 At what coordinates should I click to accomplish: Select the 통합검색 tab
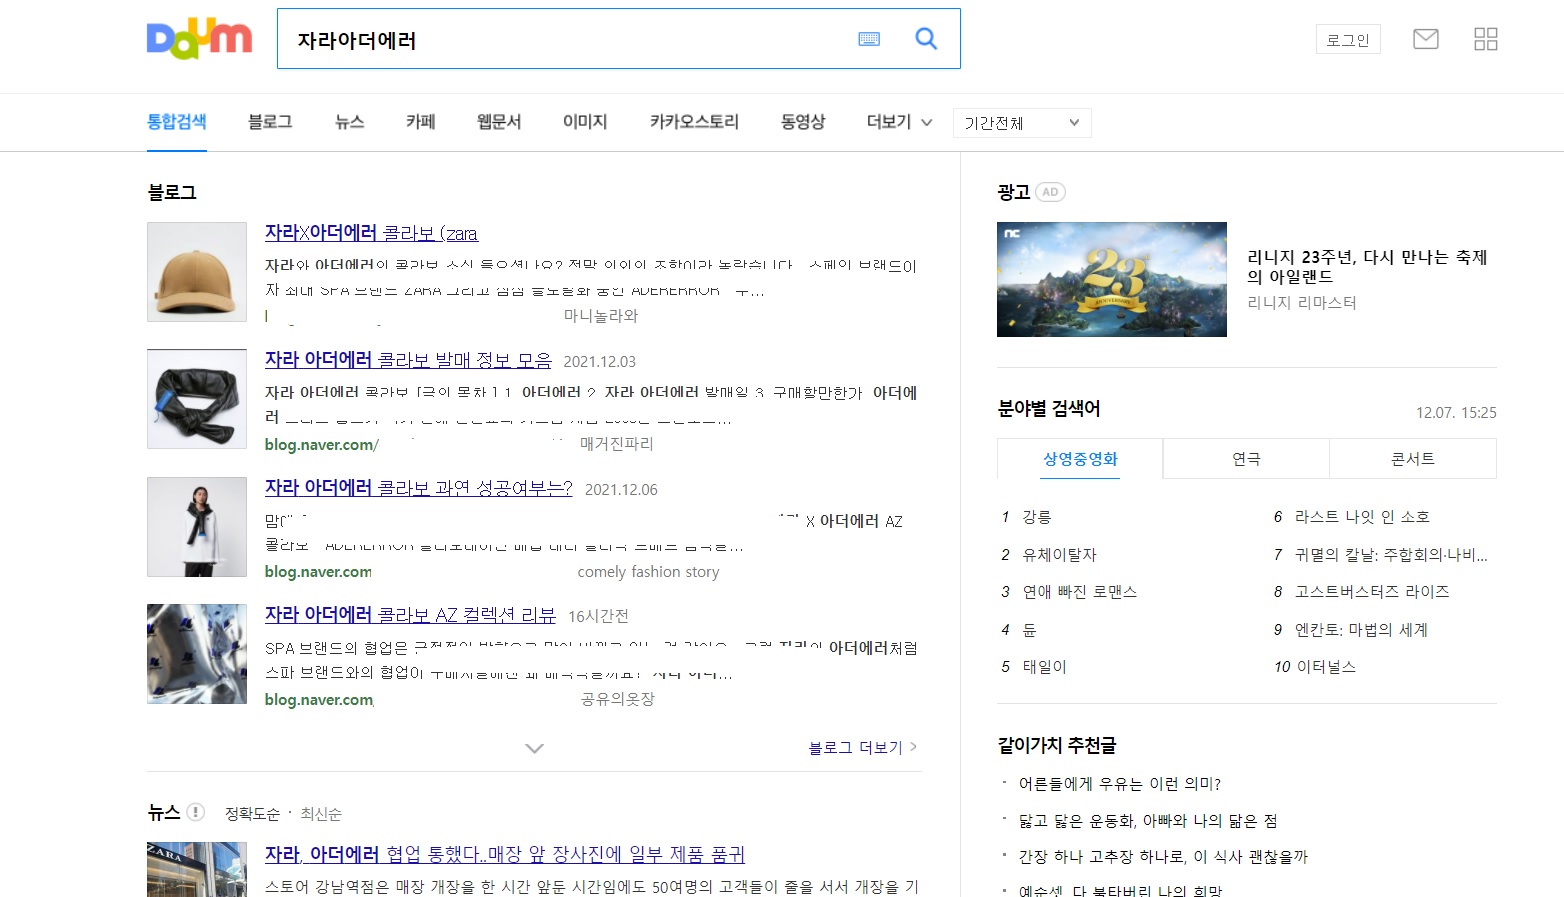177,122
